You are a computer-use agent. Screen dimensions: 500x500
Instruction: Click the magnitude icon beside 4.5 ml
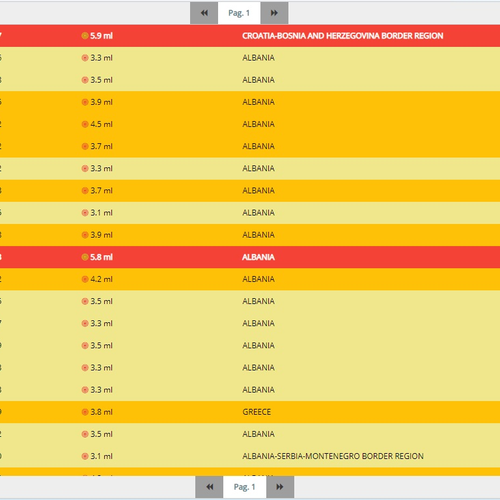tap(85, 124)
